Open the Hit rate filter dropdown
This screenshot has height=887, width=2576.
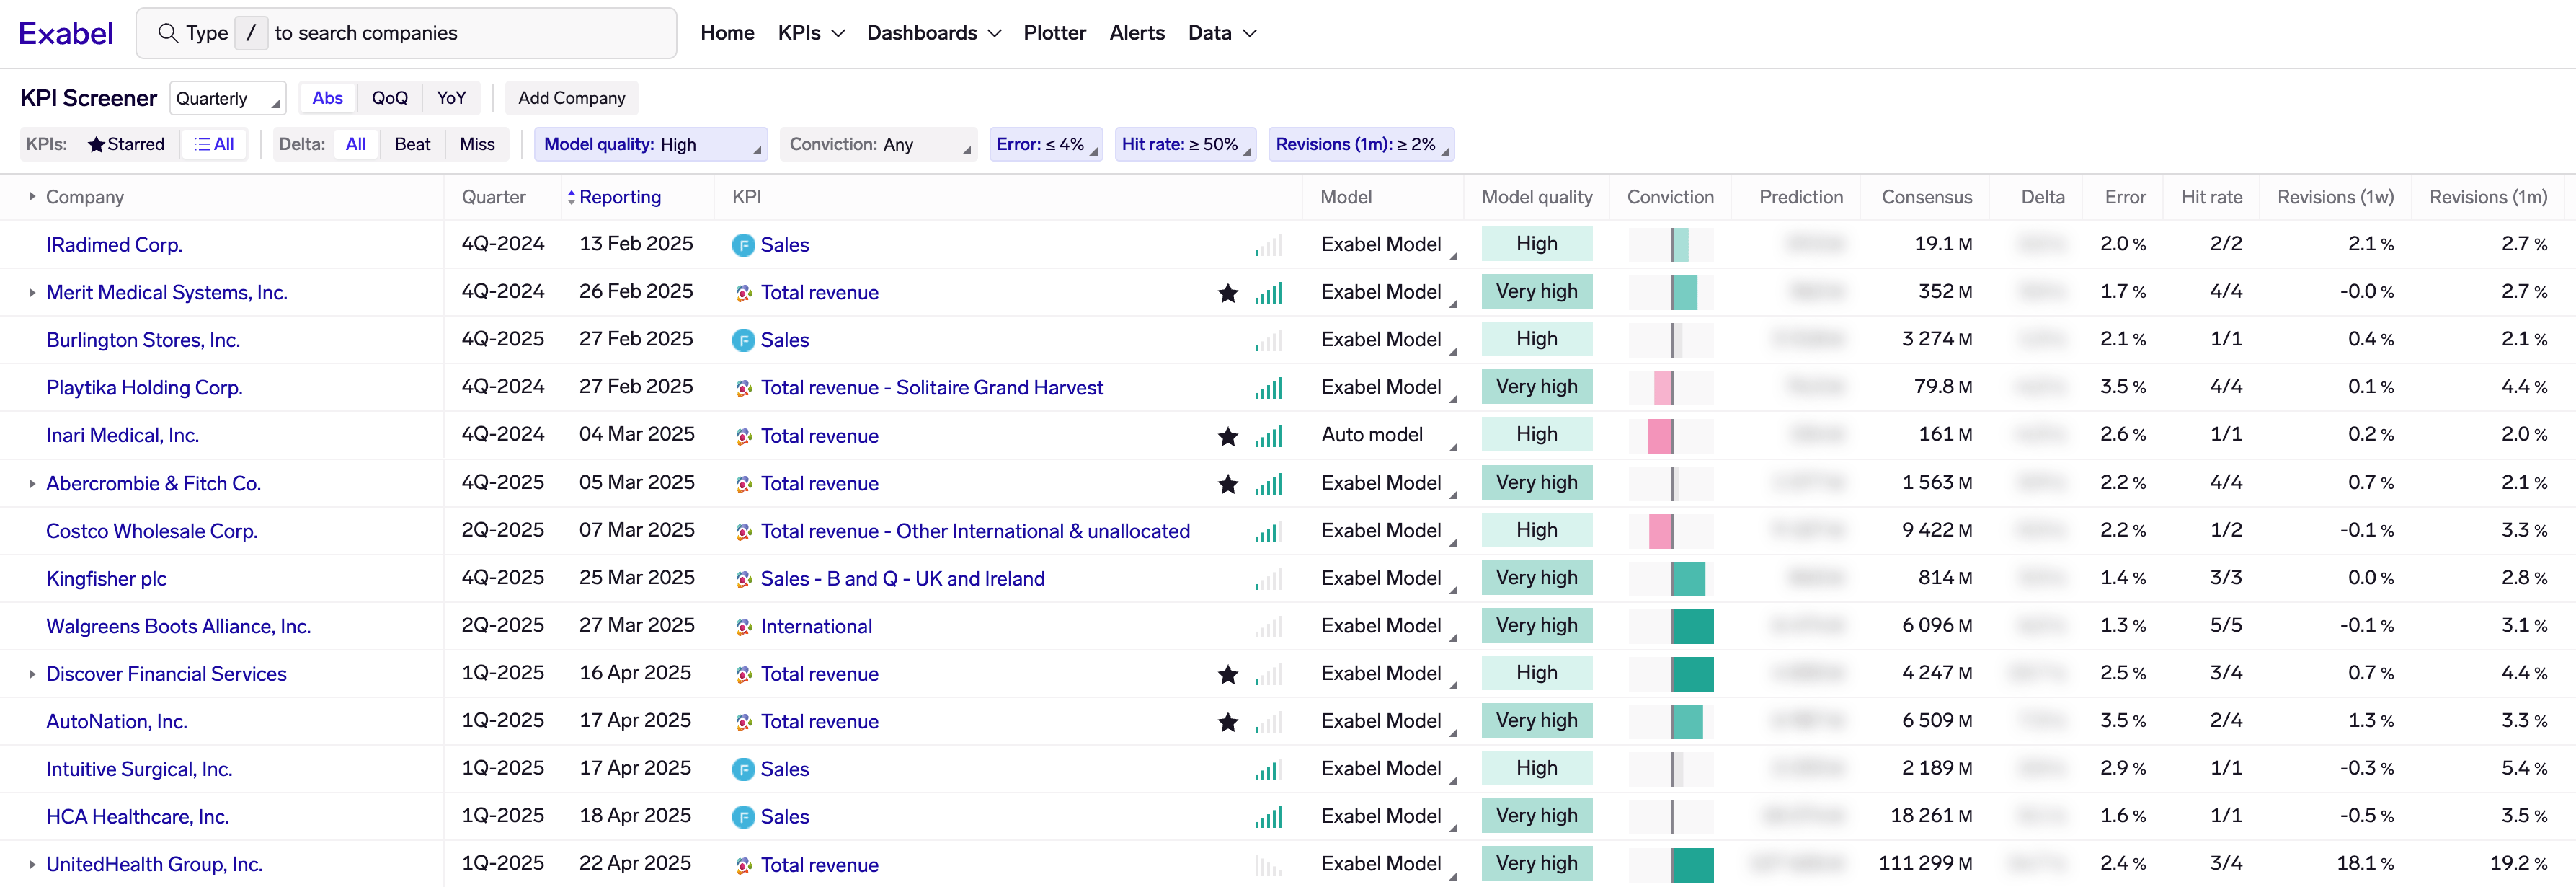[1185, 144]
